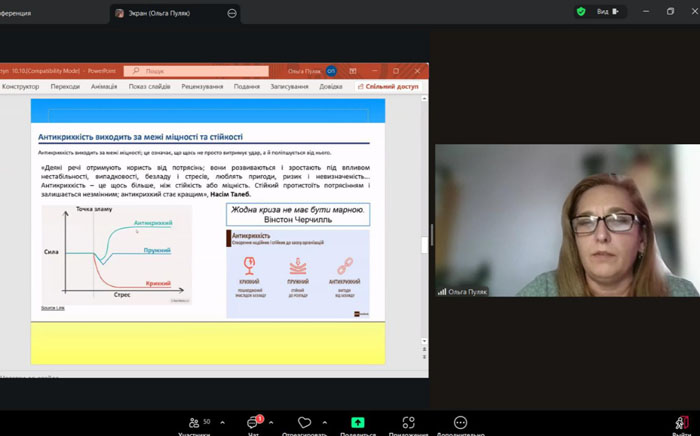Screen dimensions: 700x436
Task: Click the green security shield icon
Action: pos(581,12)
